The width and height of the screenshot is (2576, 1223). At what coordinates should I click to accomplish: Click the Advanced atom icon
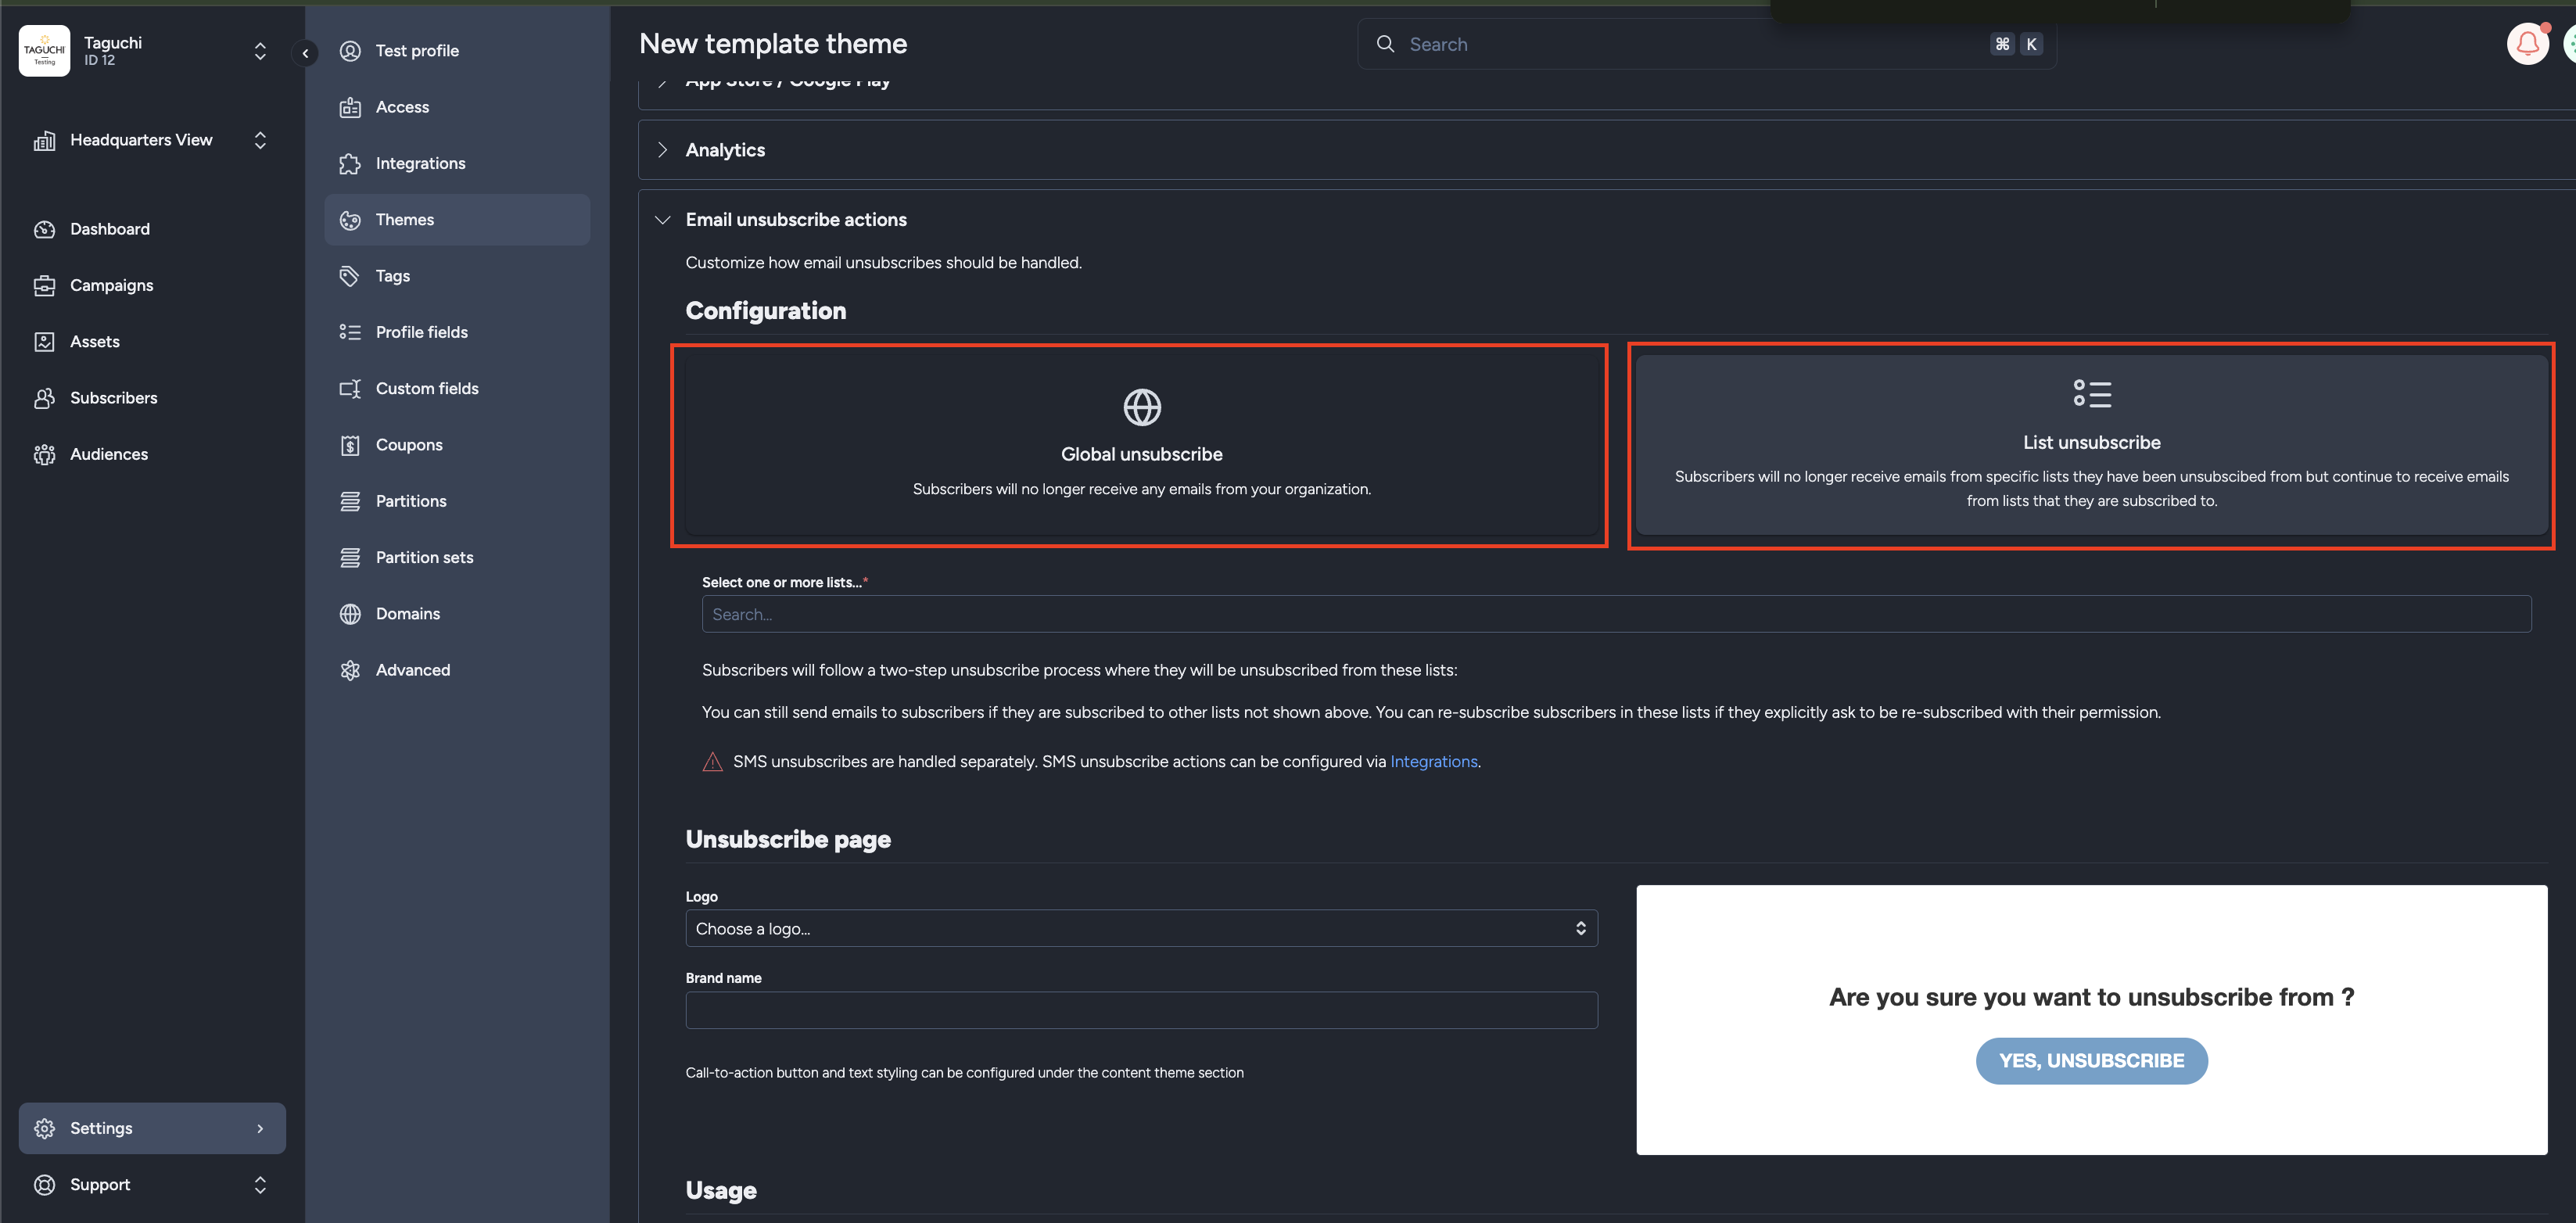350,670
